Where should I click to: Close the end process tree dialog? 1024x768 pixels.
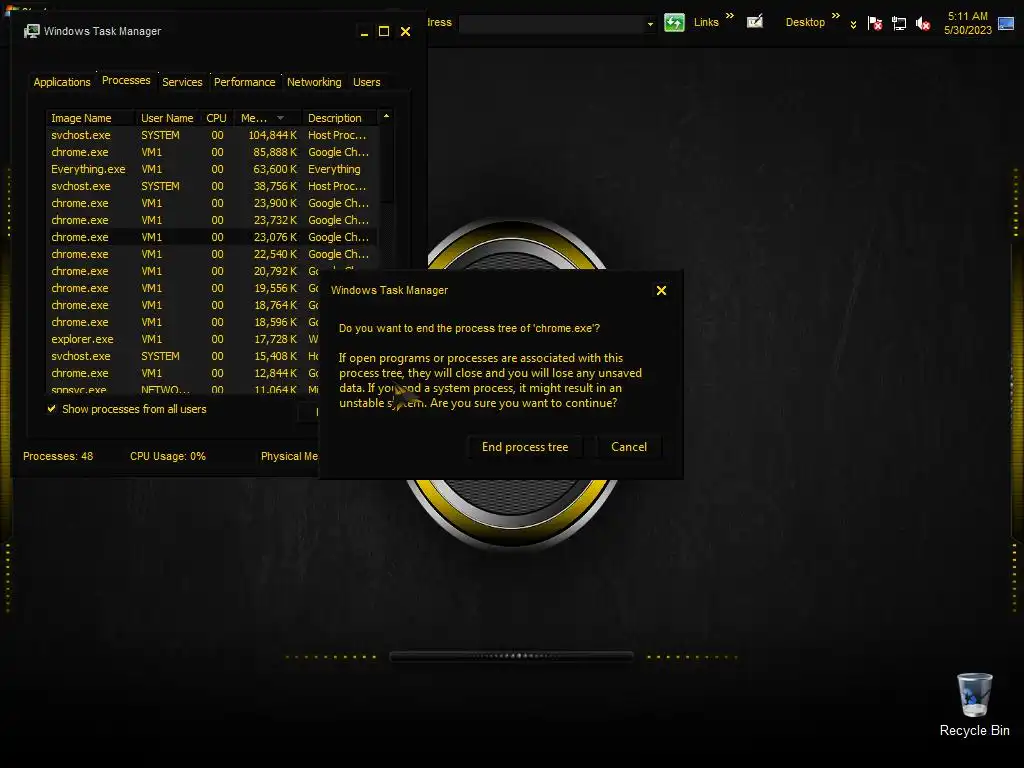[x=661, y=291]
